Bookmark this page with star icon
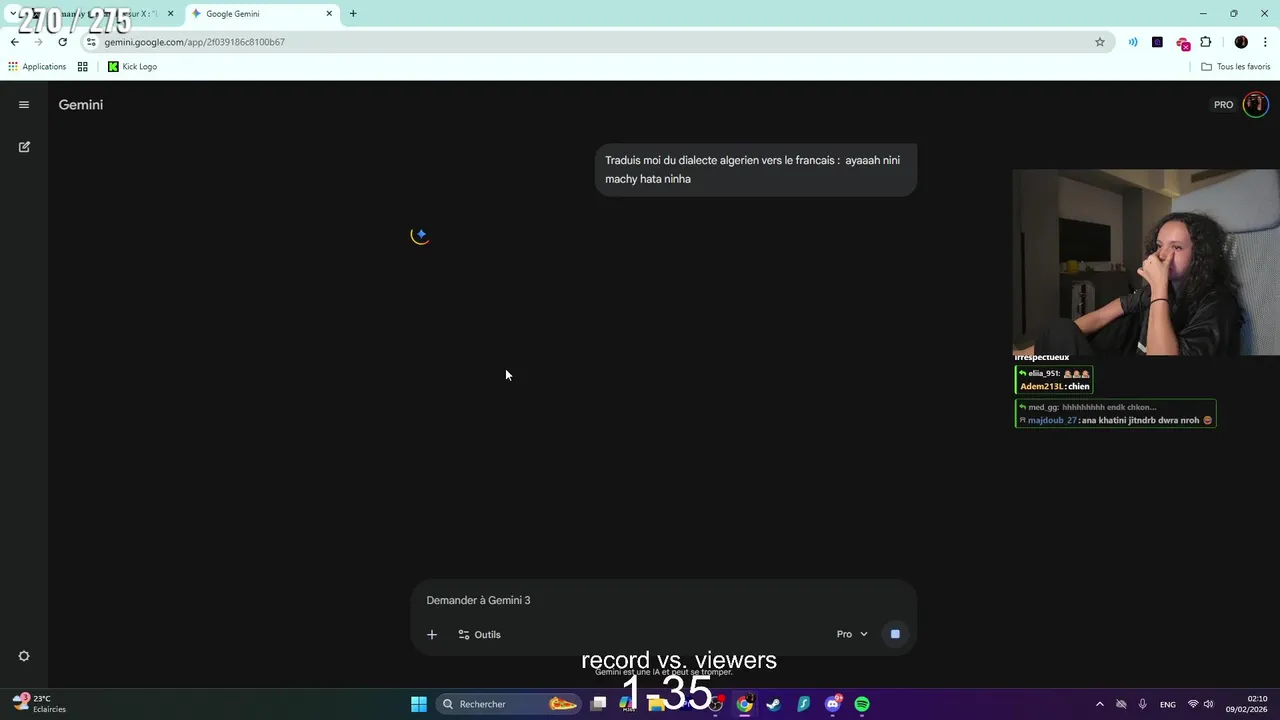The height and width of the screenshot is (720, 1280). coord(1100,42)
